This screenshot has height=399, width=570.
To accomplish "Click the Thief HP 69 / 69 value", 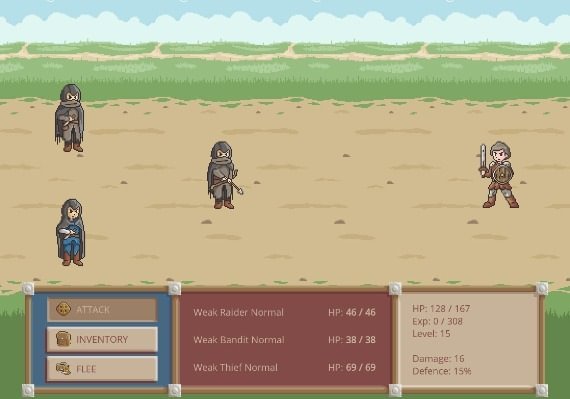I will [352, 367].
